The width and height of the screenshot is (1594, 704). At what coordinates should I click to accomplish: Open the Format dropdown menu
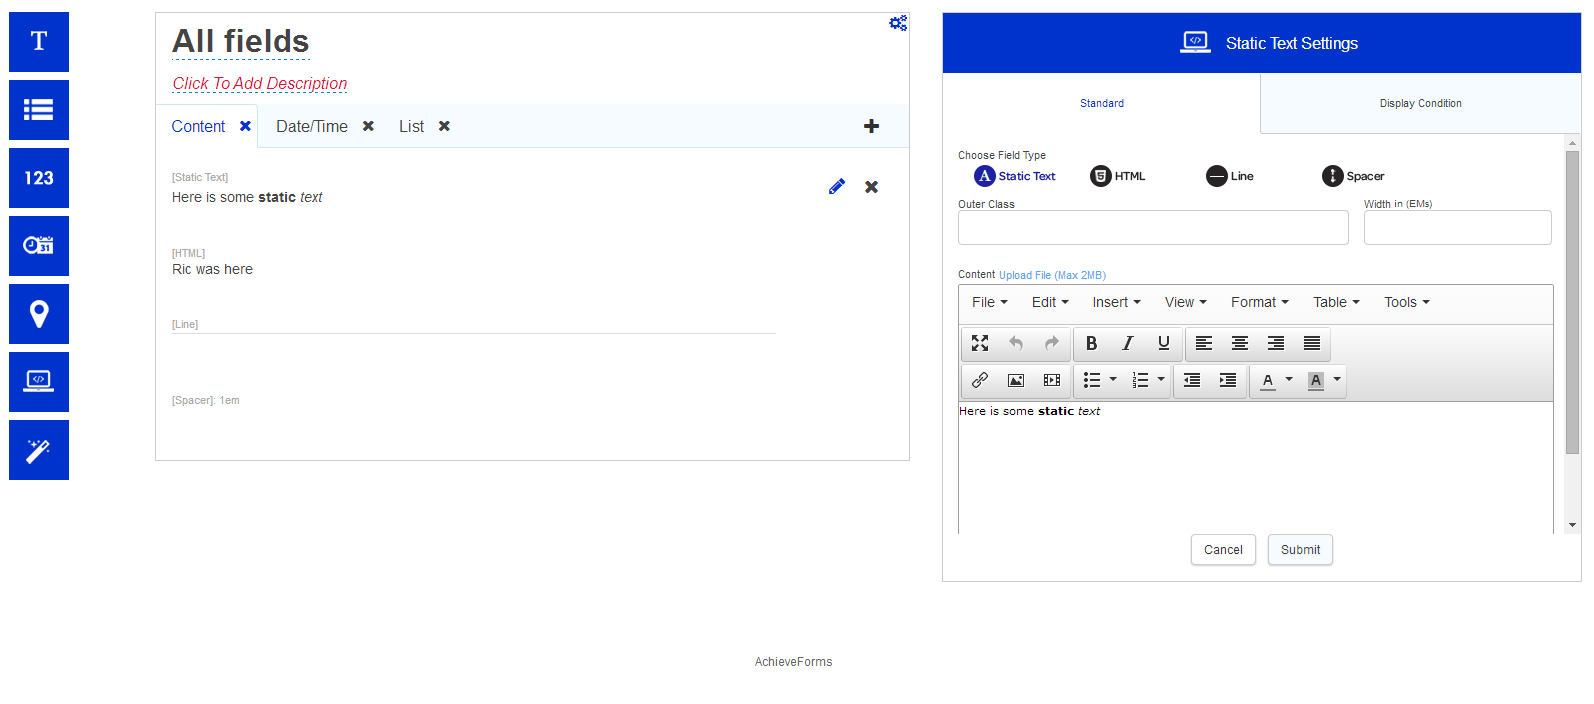click(1259, 302)
